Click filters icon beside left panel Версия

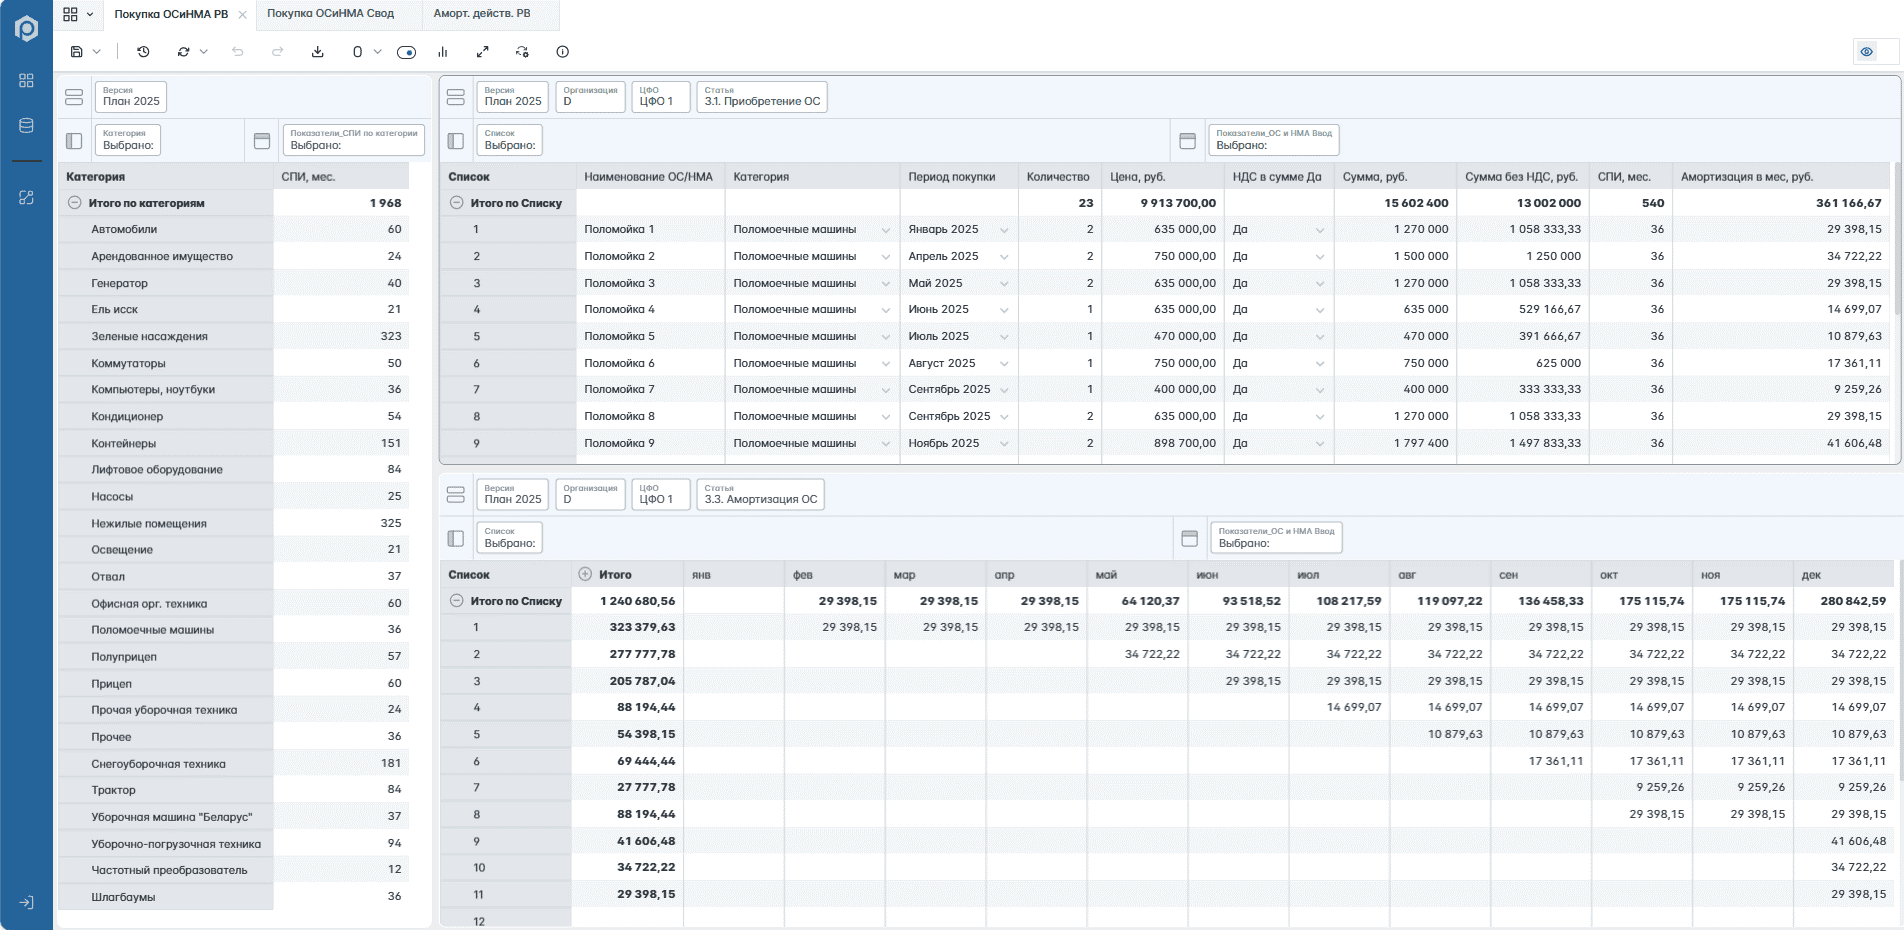pos(74,97)
